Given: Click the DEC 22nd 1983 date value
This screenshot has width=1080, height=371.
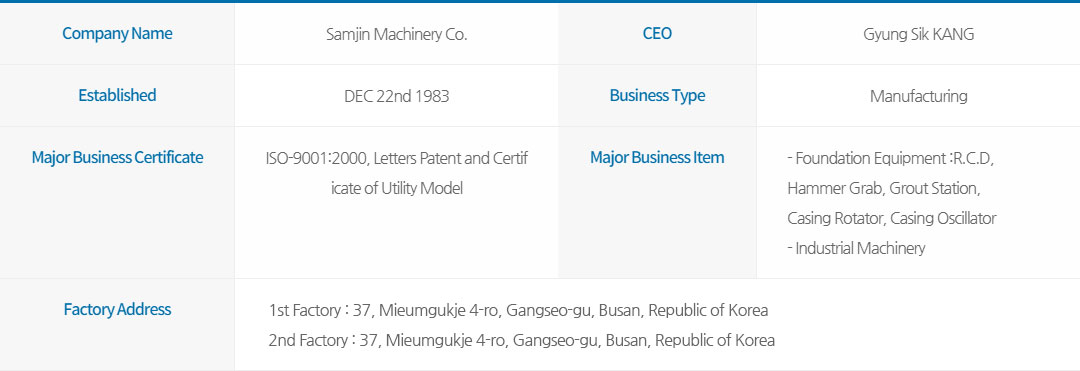Looking at the screenshot, I should (397, 96).
